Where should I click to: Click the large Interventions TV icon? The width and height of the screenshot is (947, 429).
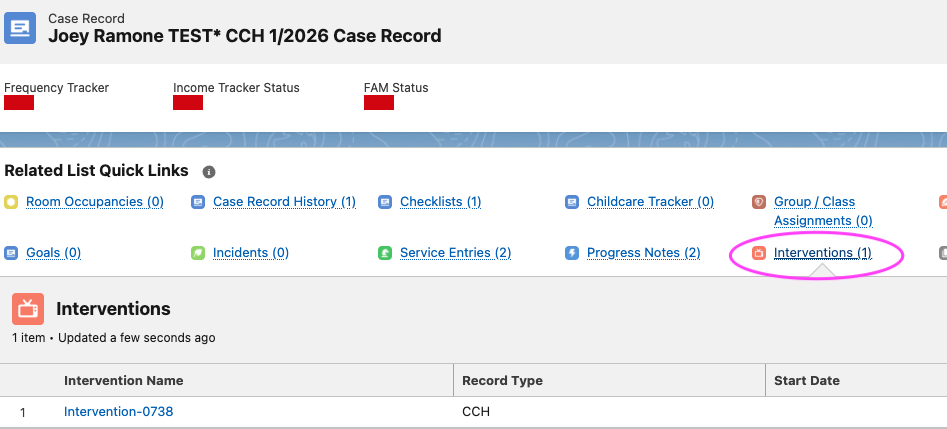point(28,309)
